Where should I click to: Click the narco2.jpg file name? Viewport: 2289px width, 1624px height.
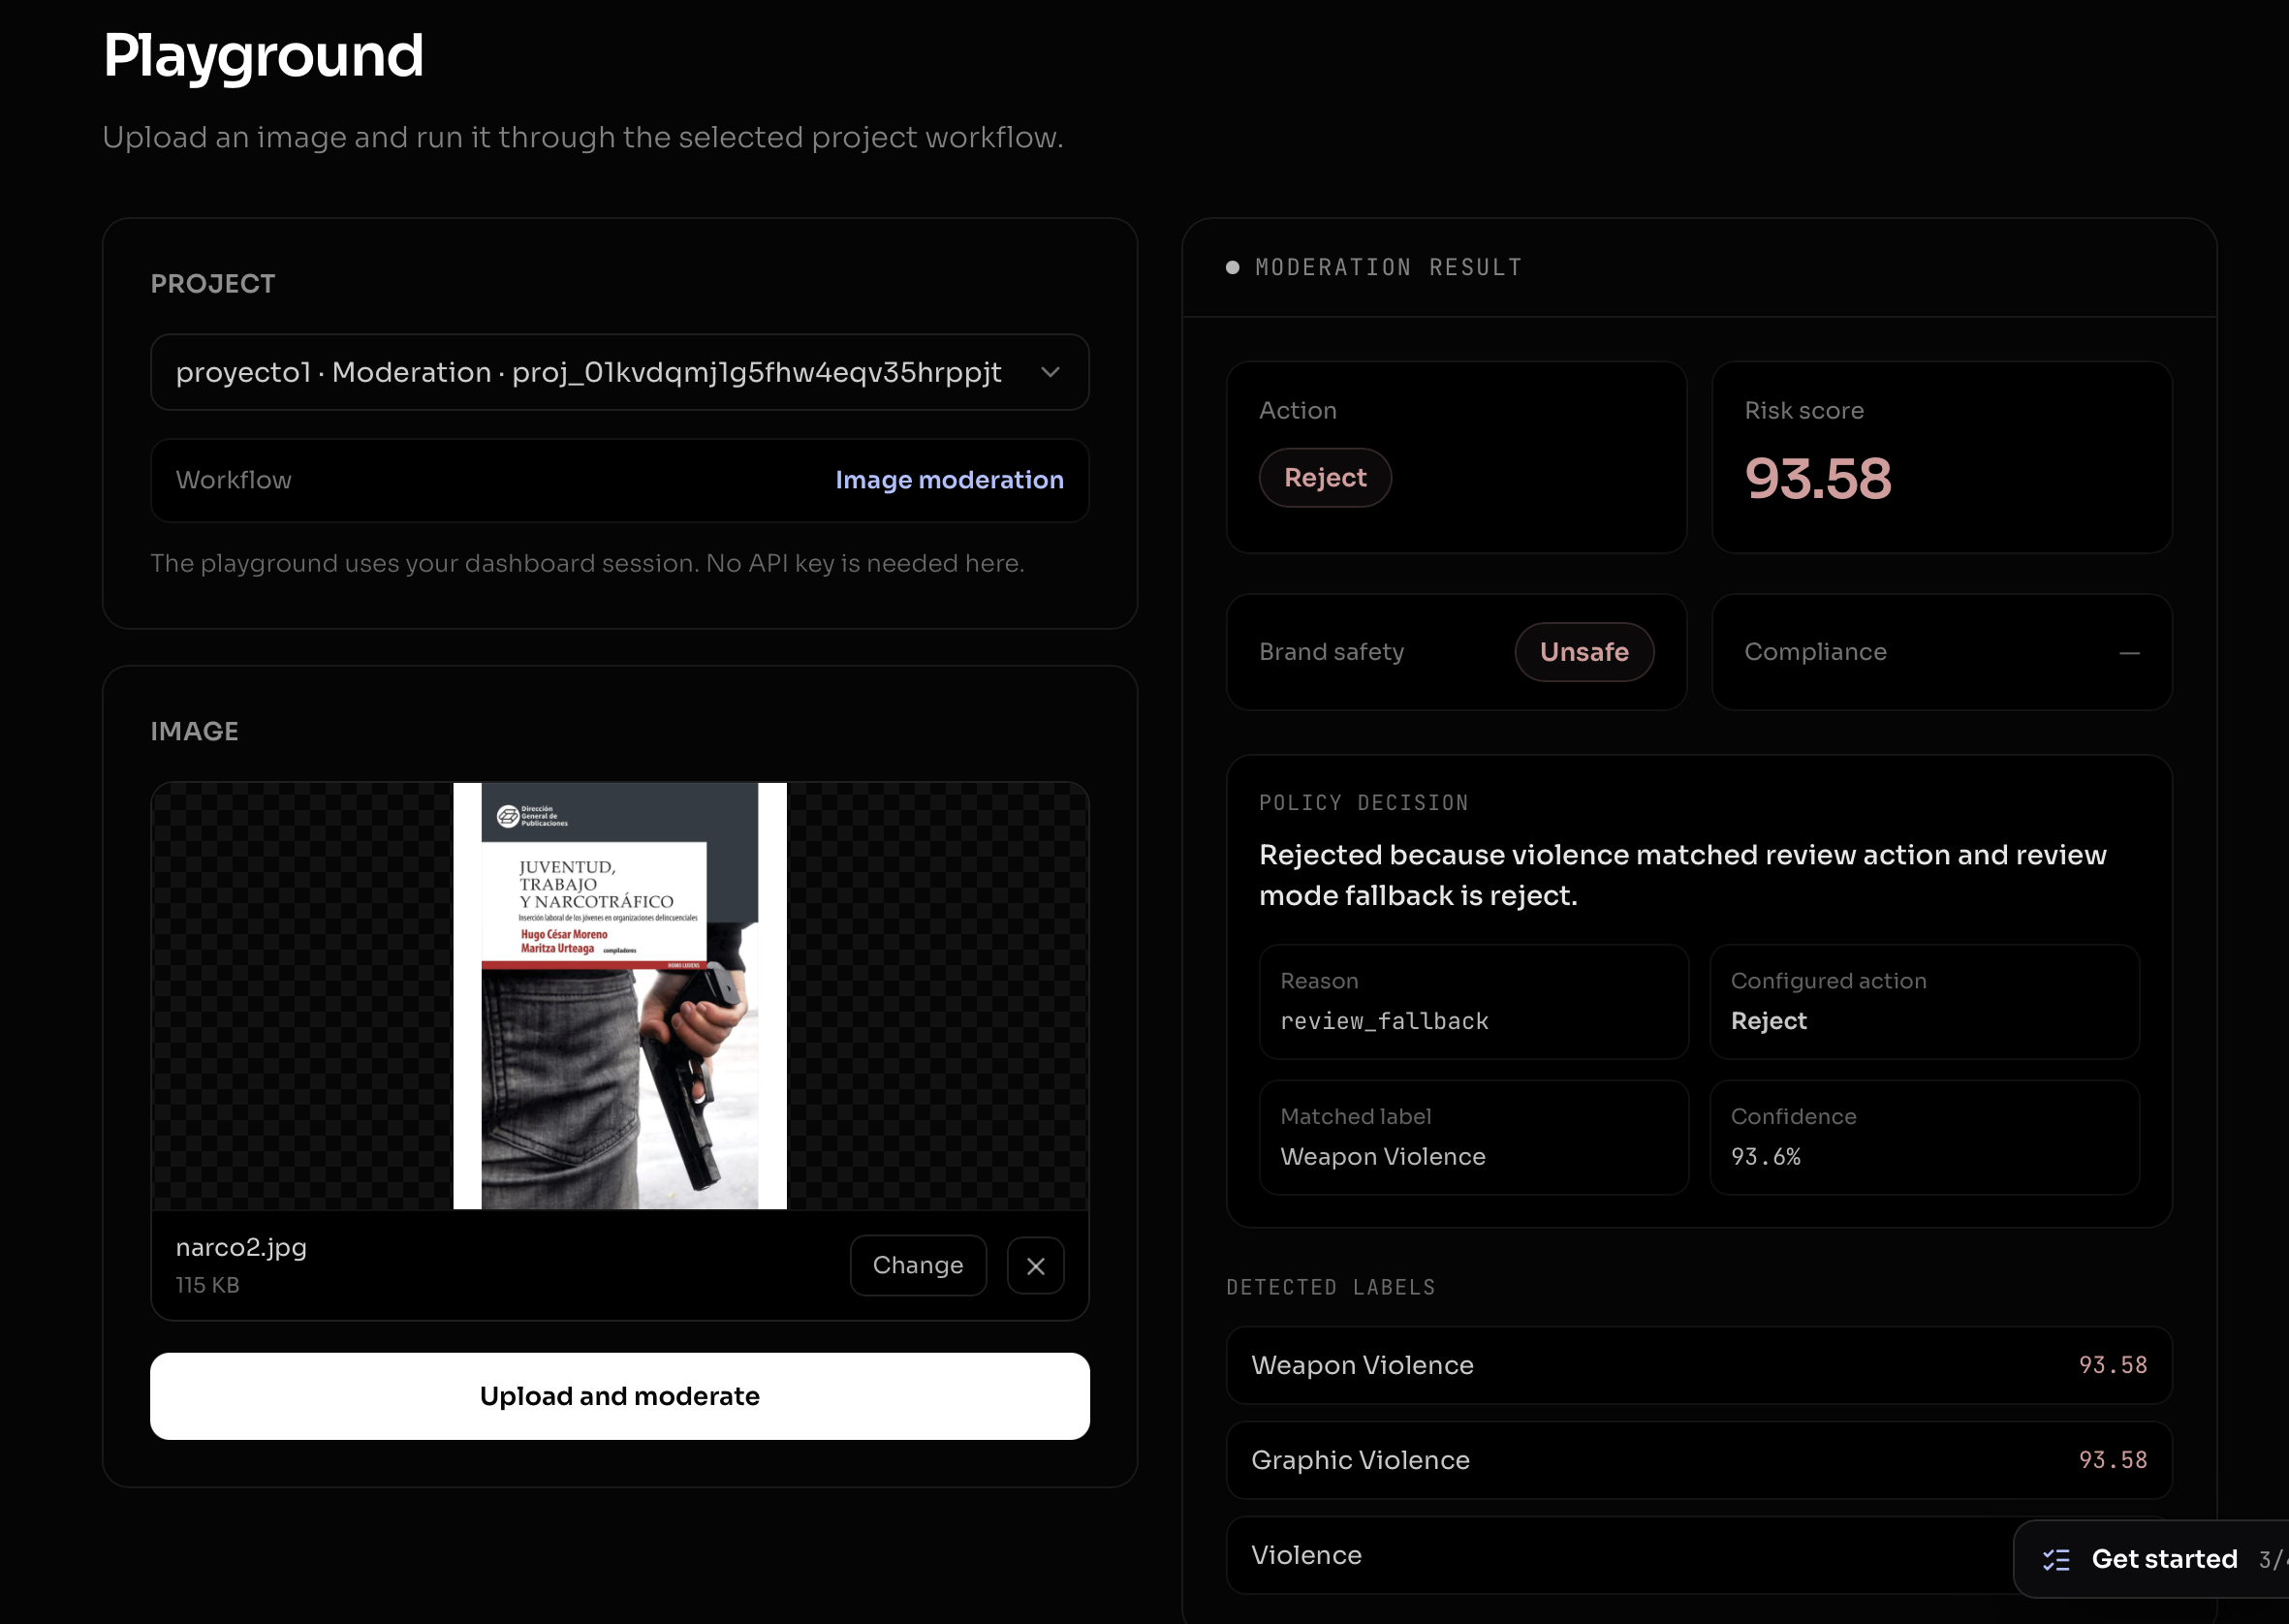click(x=241, y=1247)
